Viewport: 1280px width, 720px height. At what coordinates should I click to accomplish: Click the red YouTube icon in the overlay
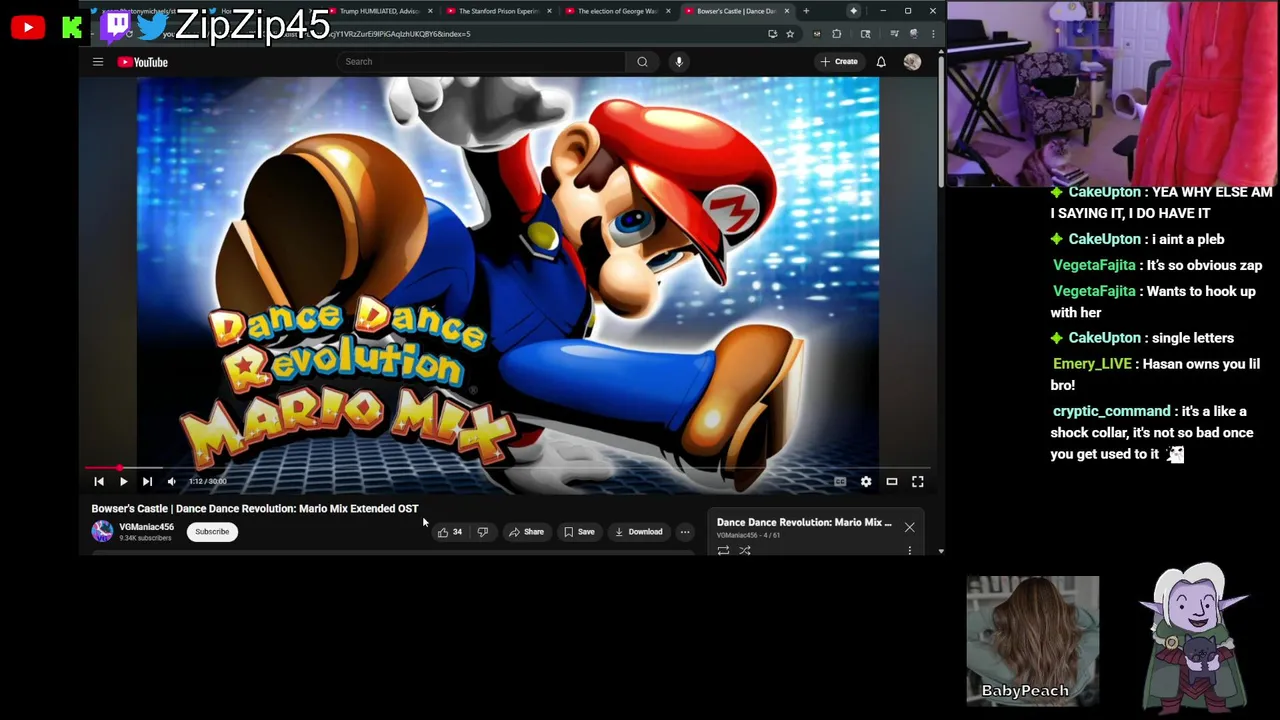pos(27,27)
